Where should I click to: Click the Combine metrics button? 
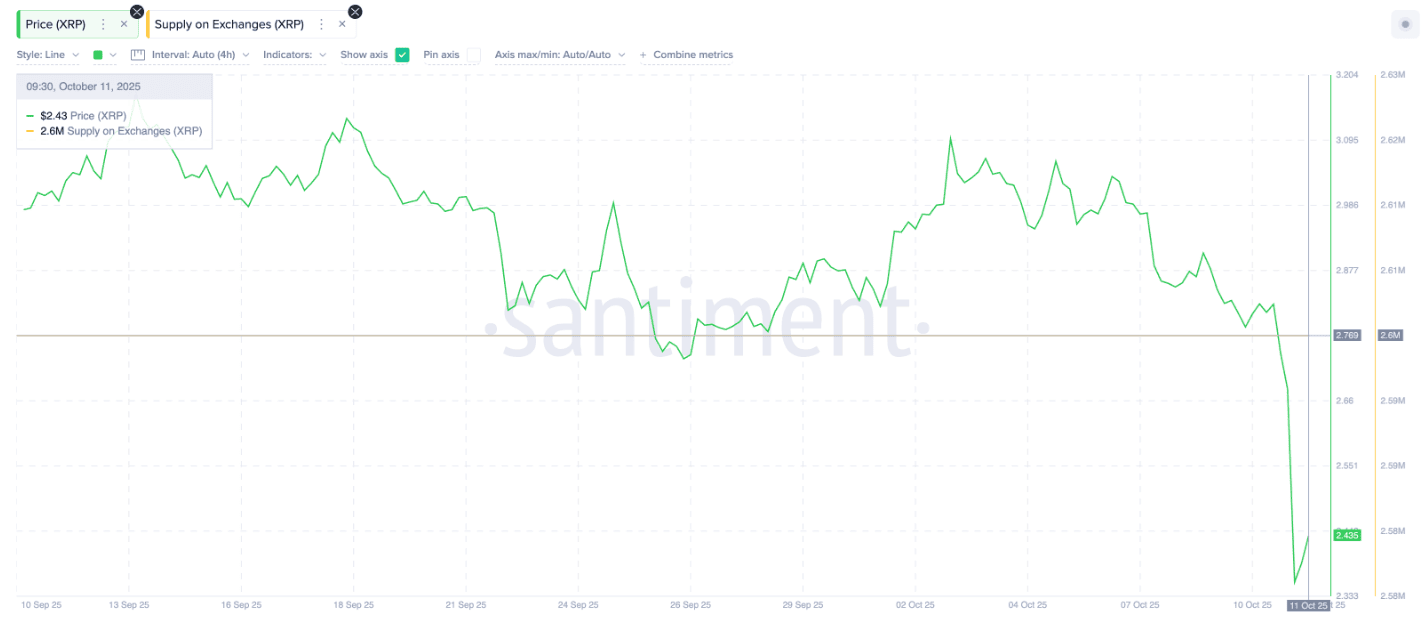692,55
